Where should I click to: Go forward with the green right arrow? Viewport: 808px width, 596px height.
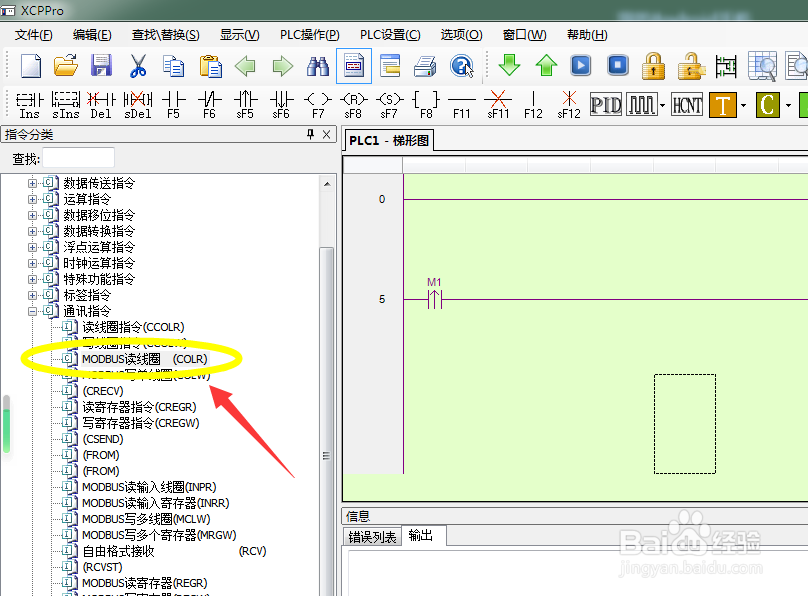click(282, 66)
